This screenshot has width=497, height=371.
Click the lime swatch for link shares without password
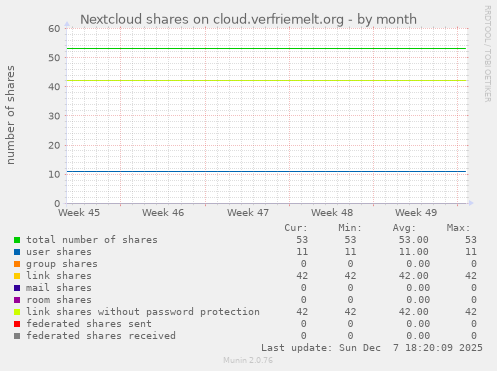[x=17, y=312]
